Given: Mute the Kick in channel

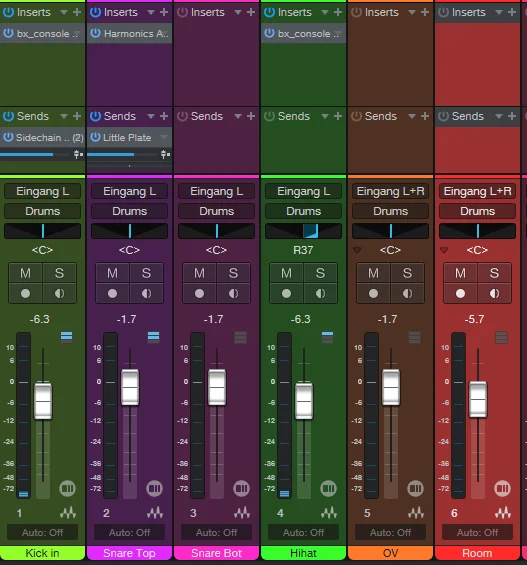Looking at the screenshot, I should click(25, 273).
